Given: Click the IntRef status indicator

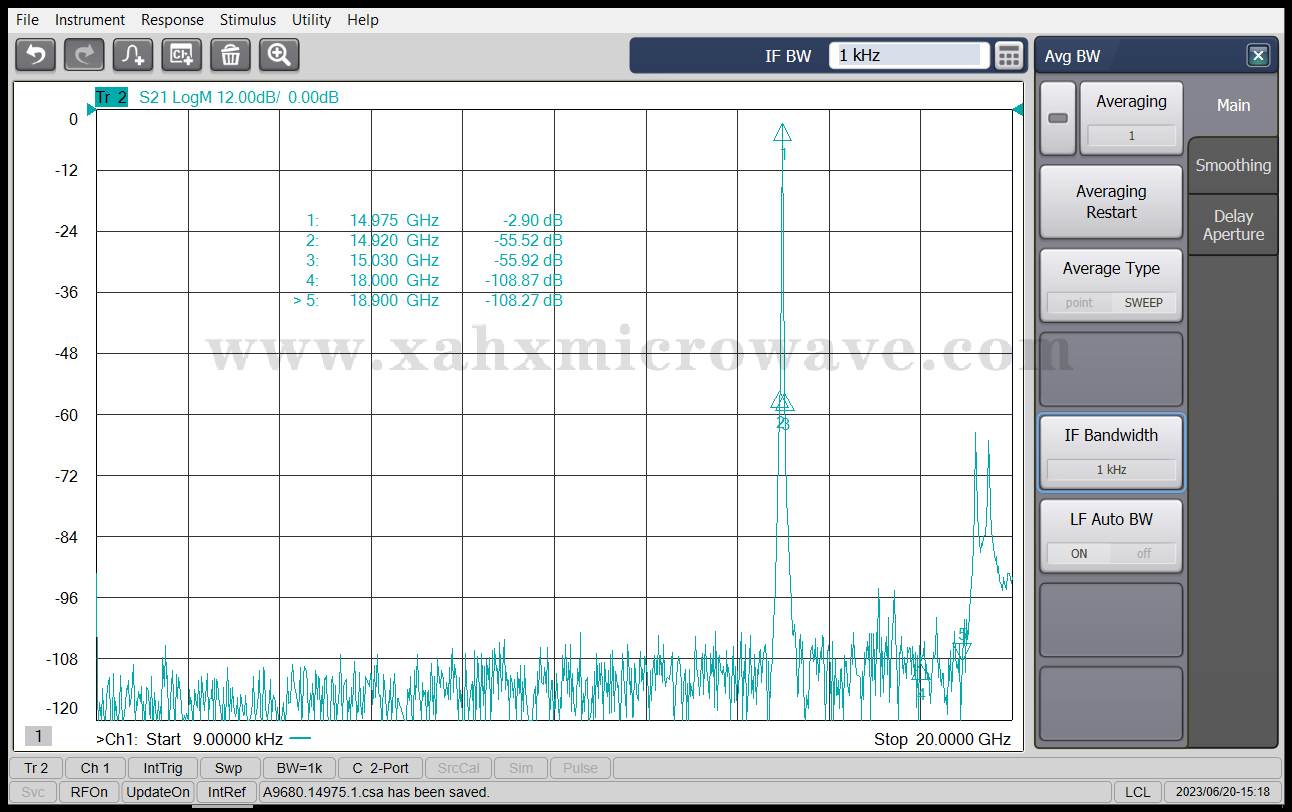Looking at the screenshot, I should point(227,792).
